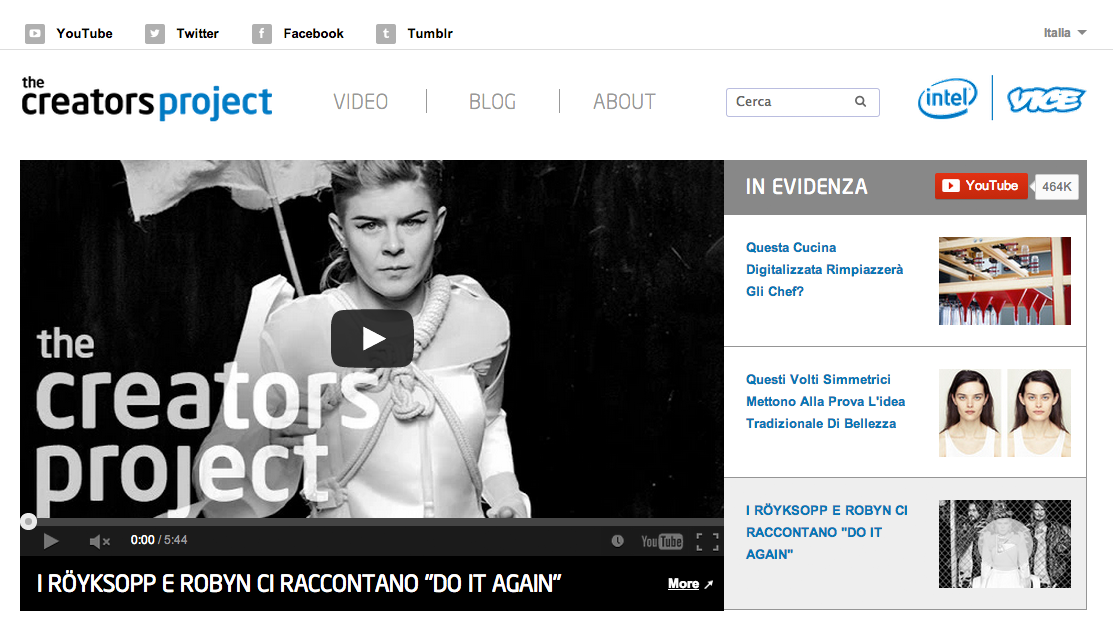The width and height of the screenshot is (1113, 634).
Task: Go to the ABOUT page
Action: pos(625,102)
